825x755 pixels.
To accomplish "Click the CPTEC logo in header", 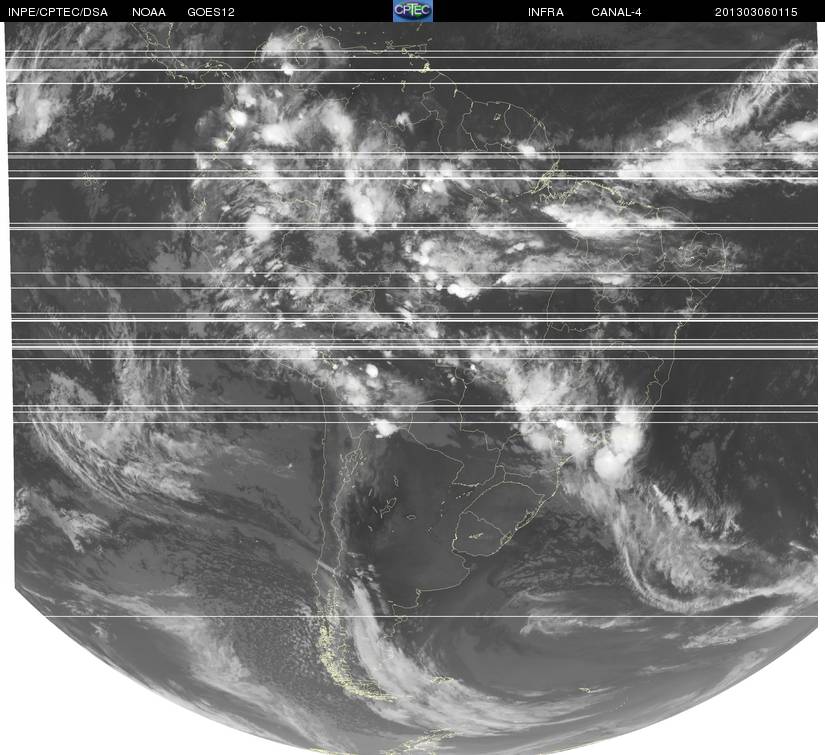I will (x=413, y=11).
